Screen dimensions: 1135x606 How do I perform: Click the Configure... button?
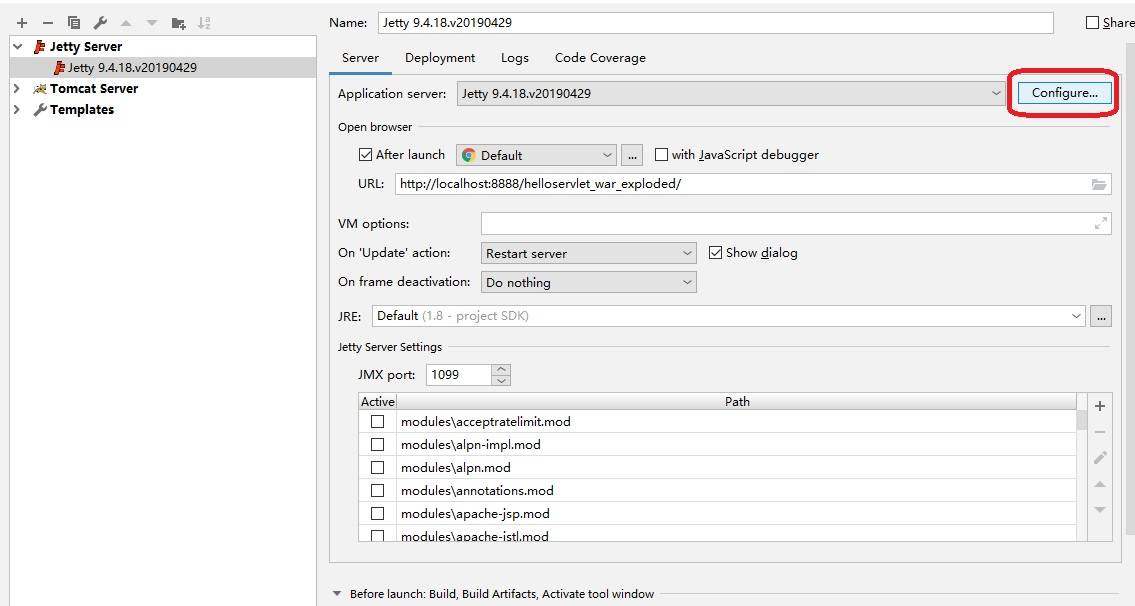pyautogui.click(x=1064, y=93)
